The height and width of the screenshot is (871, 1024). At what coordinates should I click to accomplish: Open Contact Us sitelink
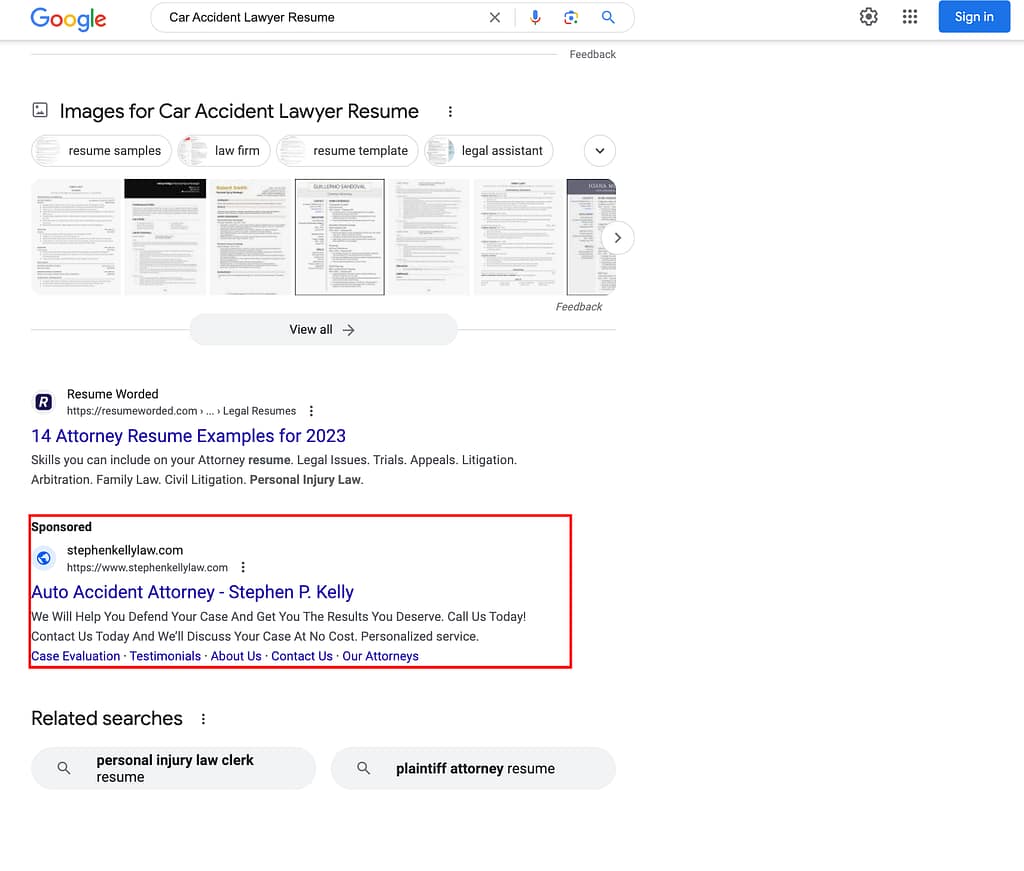coord(302,656)
